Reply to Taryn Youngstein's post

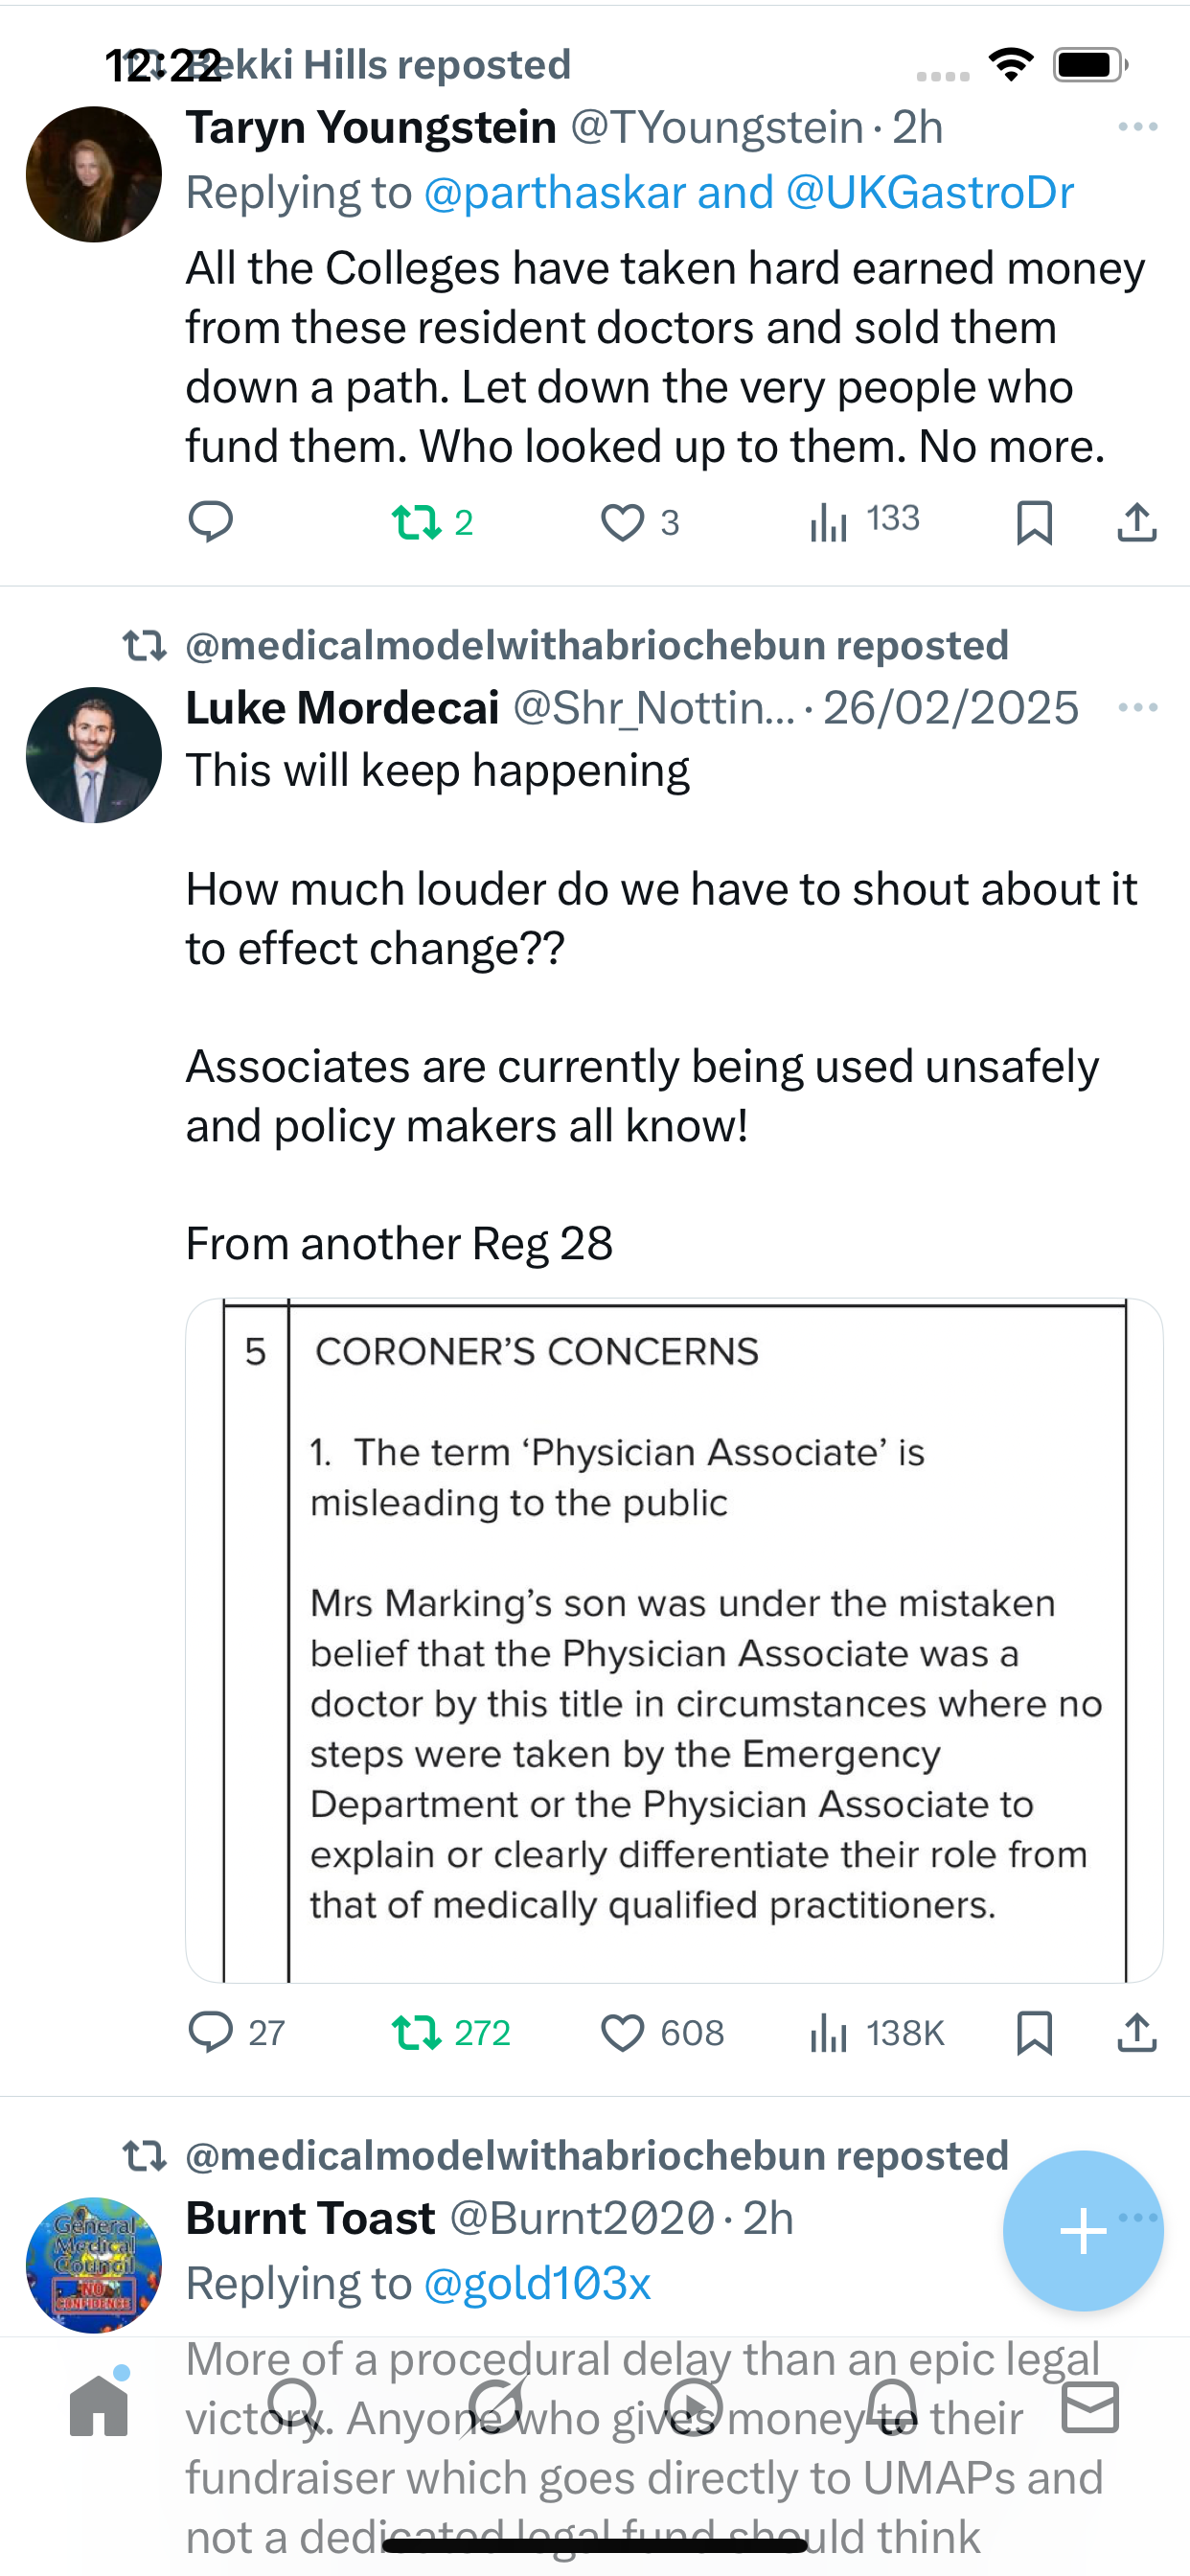pyautogui.click(x=210, y=521)
